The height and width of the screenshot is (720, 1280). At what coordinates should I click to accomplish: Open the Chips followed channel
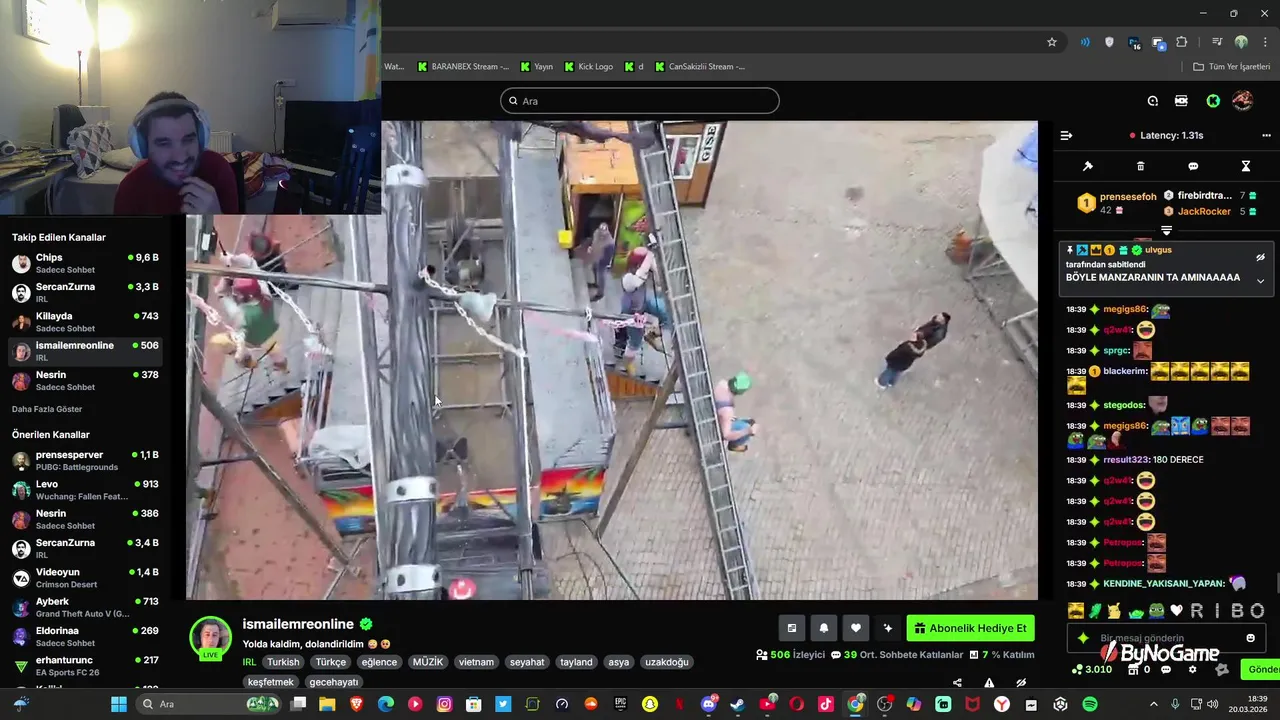tap(85, 263)
